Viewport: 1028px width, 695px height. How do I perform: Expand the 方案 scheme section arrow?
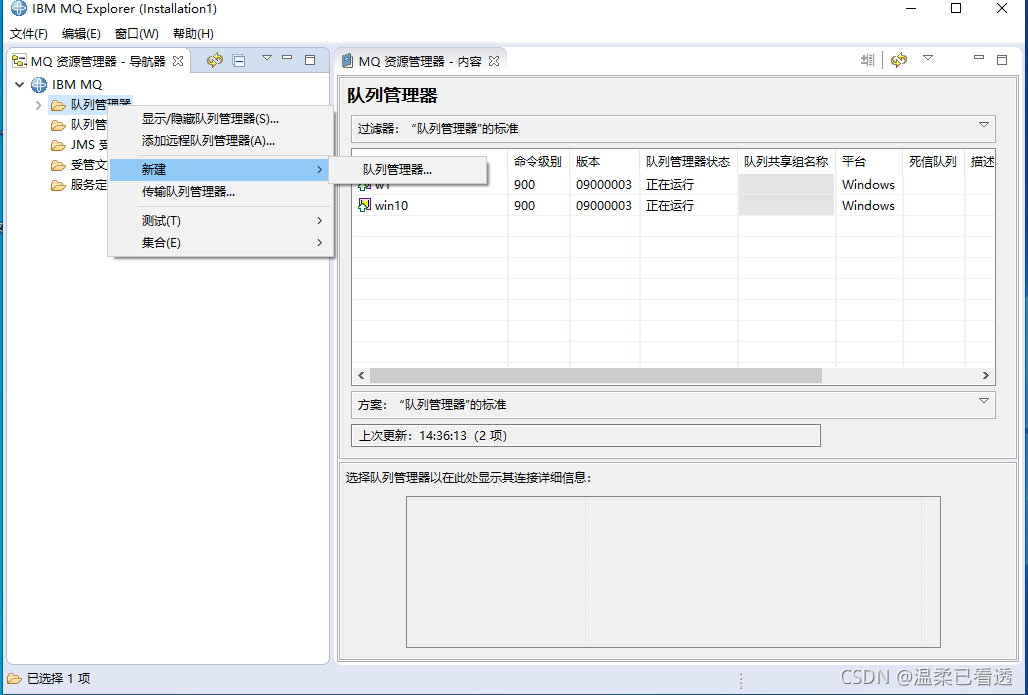[983, 401]
